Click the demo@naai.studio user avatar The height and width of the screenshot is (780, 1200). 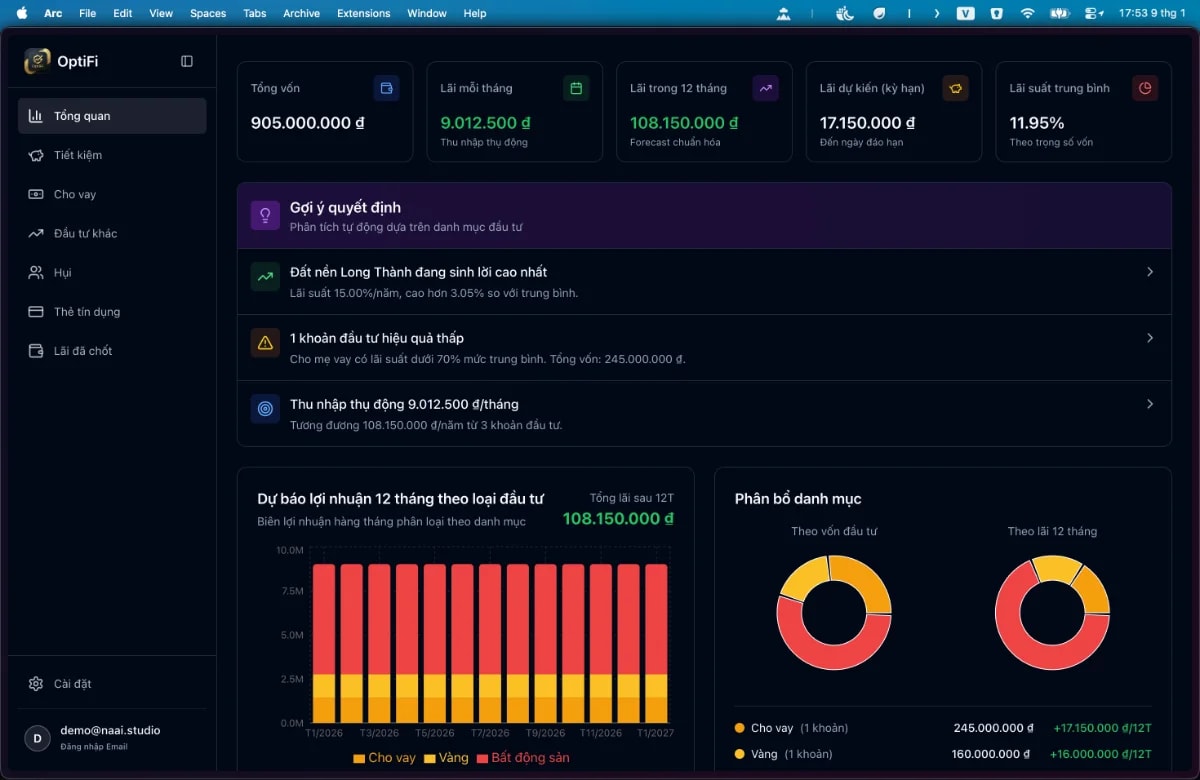pyautogui.click(x=37, y=737)
